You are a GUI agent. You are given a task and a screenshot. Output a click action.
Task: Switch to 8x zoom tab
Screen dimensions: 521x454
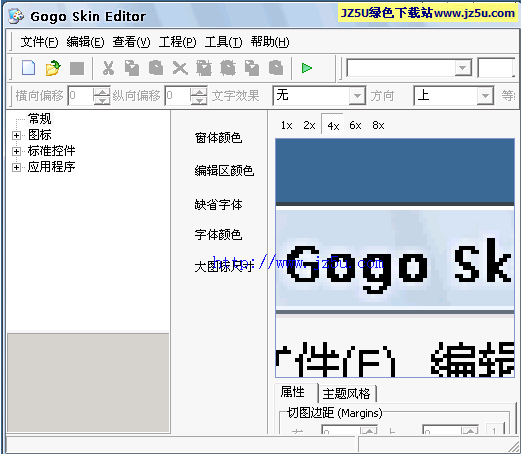pyautogui.click(x=378, y=125)
